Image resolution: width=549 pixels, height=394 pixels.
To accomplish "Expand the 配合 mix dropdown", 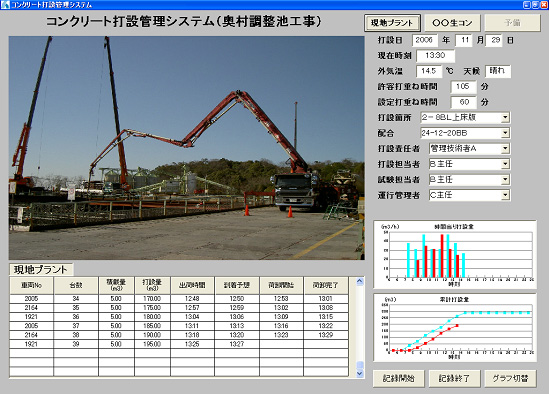I will click(505, 133).
